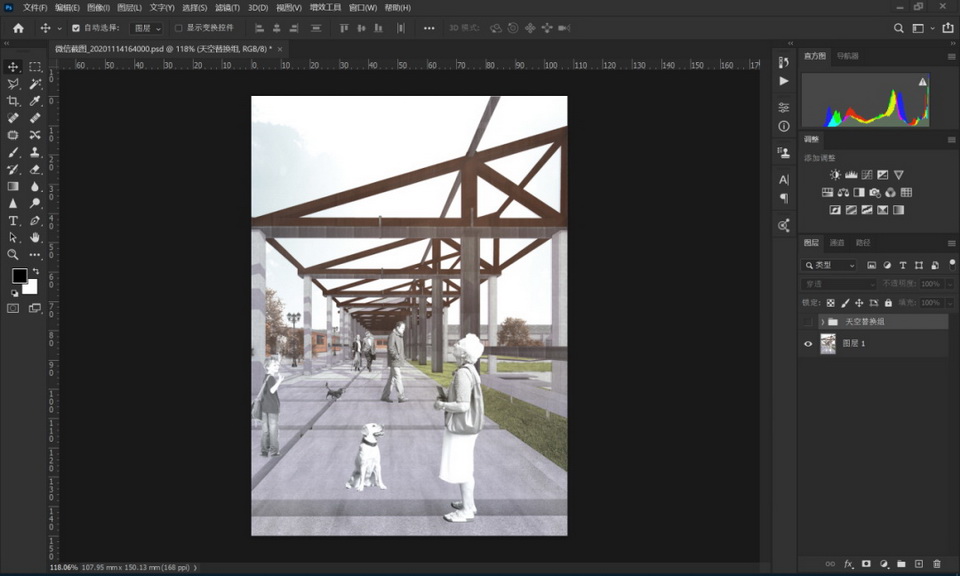This screenshot has width=960, height=576.
Task: Uncheck the 自动选择 checkbox
Action: pyautogui.click(x=76, y=28)
